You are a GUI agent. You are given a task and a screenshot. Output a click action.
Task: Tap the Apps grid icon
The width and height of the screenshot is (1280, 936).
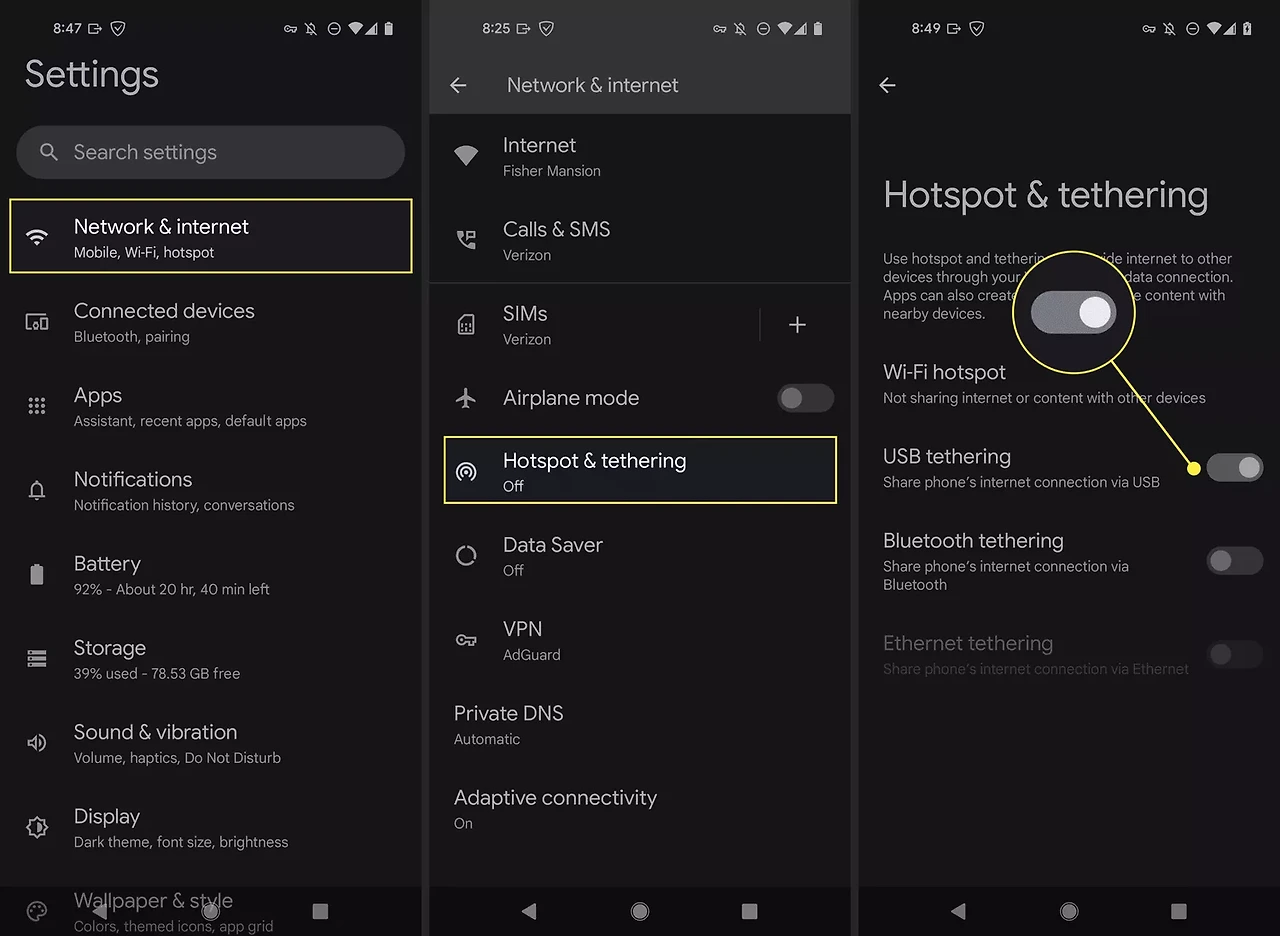tap(37, 406)
